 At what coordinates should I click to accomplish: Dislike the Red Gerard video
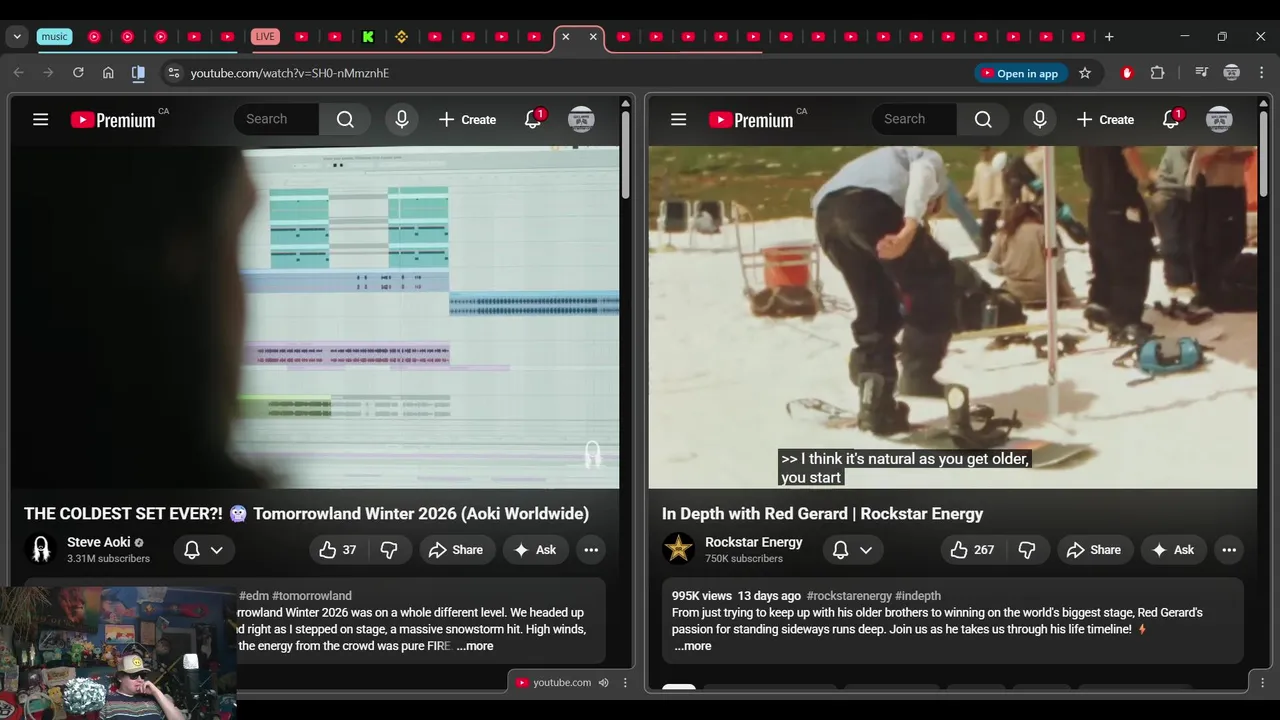pyautogui.click(x=1027, y=550)
